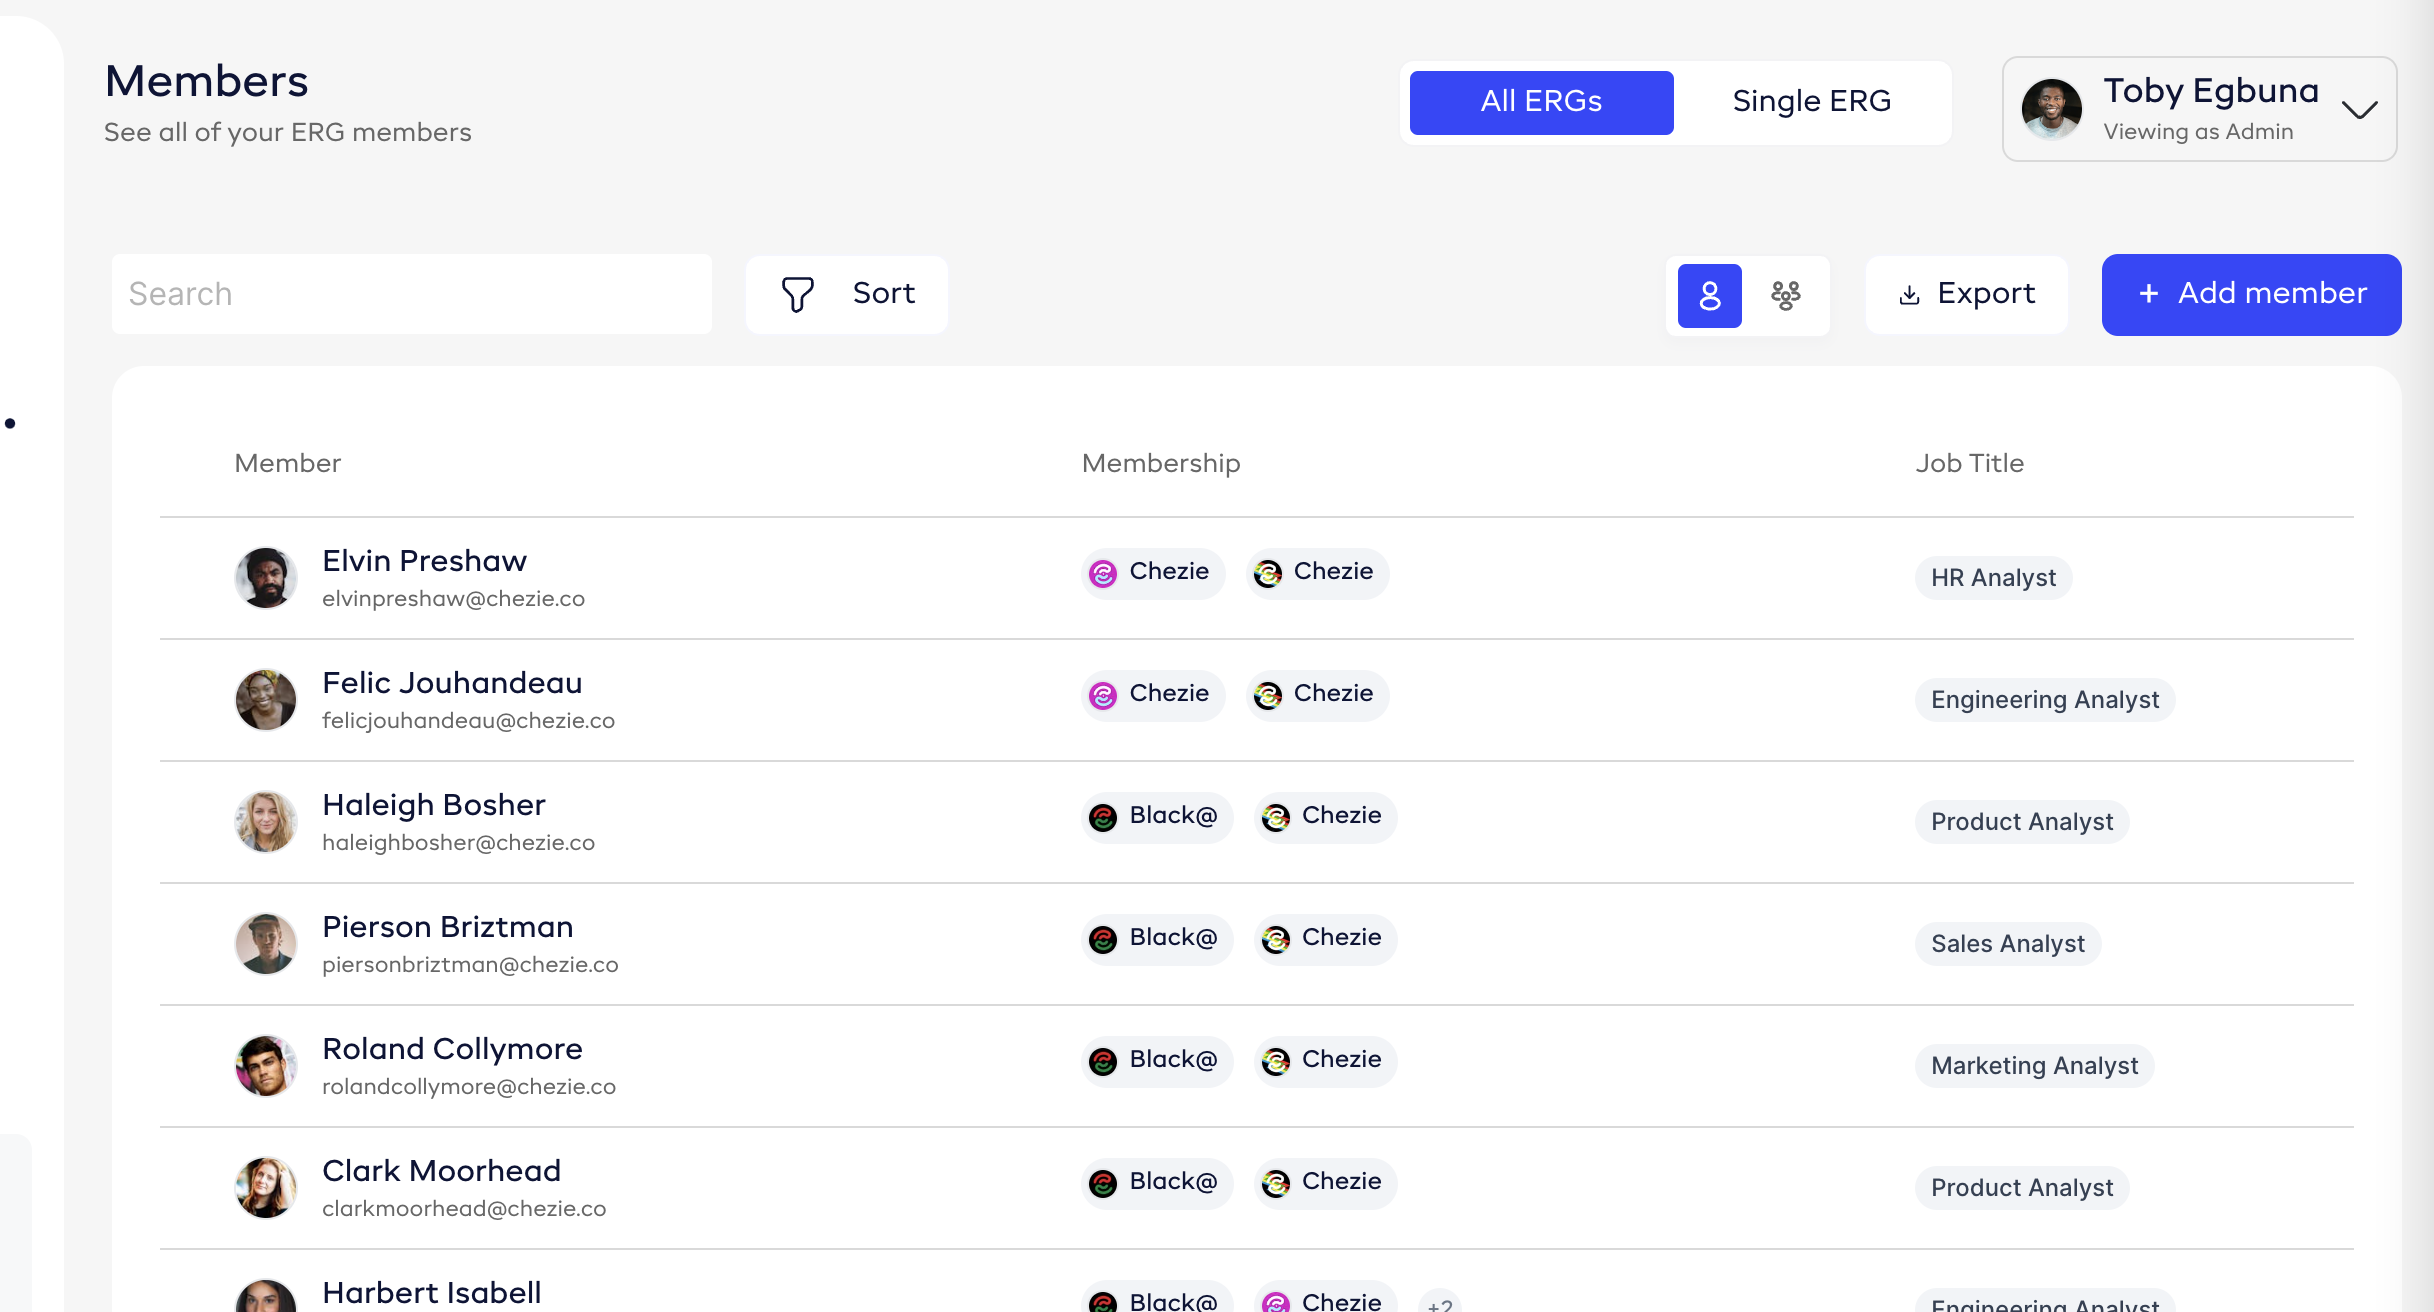The image size is (2434, 1312).
Task: Click the funnel filter icon beside Sort
Action: point(797,294)
